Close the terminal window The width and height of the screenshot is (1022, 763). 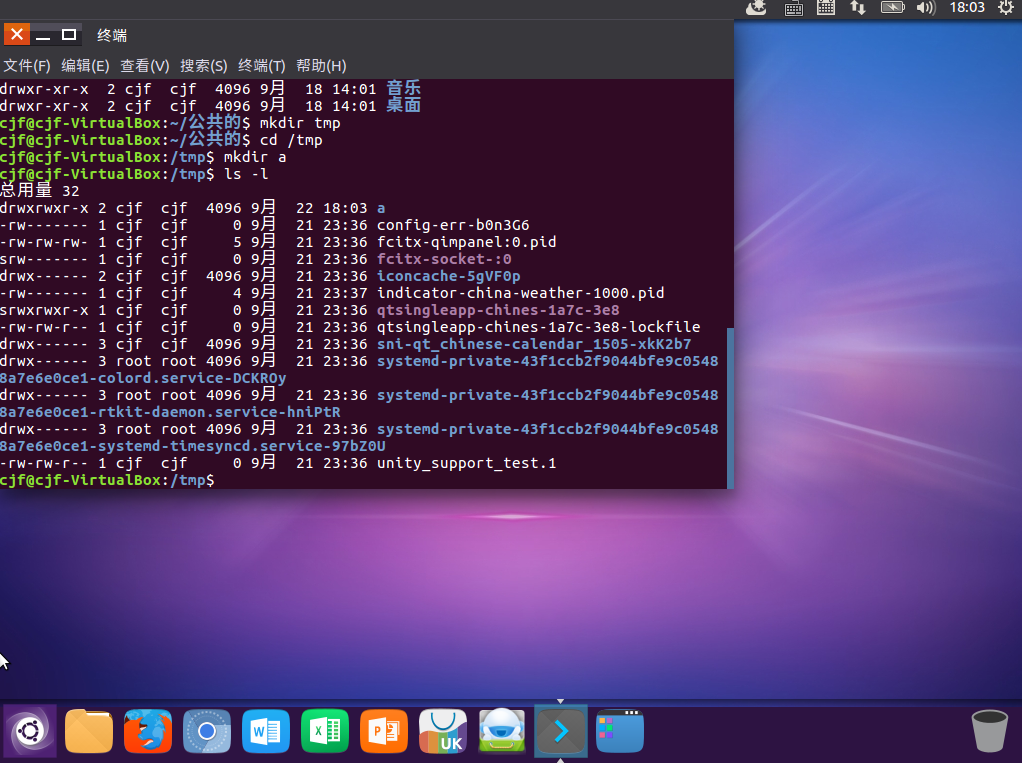pyautogui.click(x=17, y=35)
